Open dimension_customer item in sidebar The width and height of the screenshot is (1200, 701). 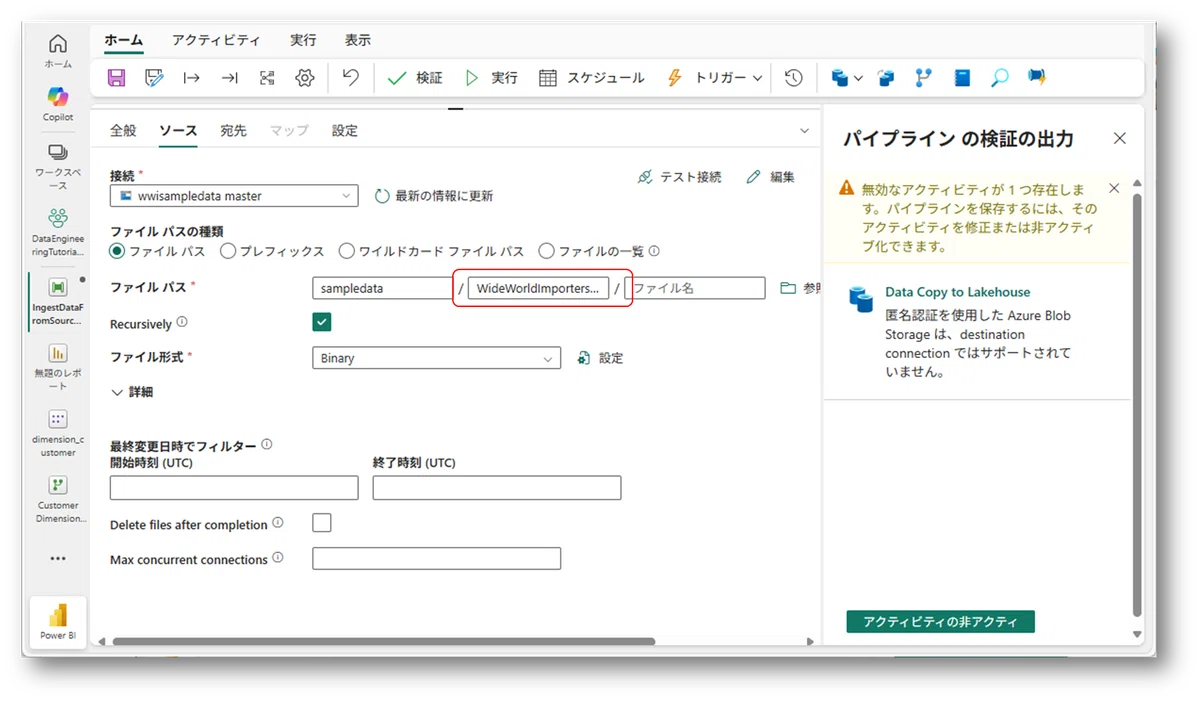pyautogui.click(x=58, y=433)
